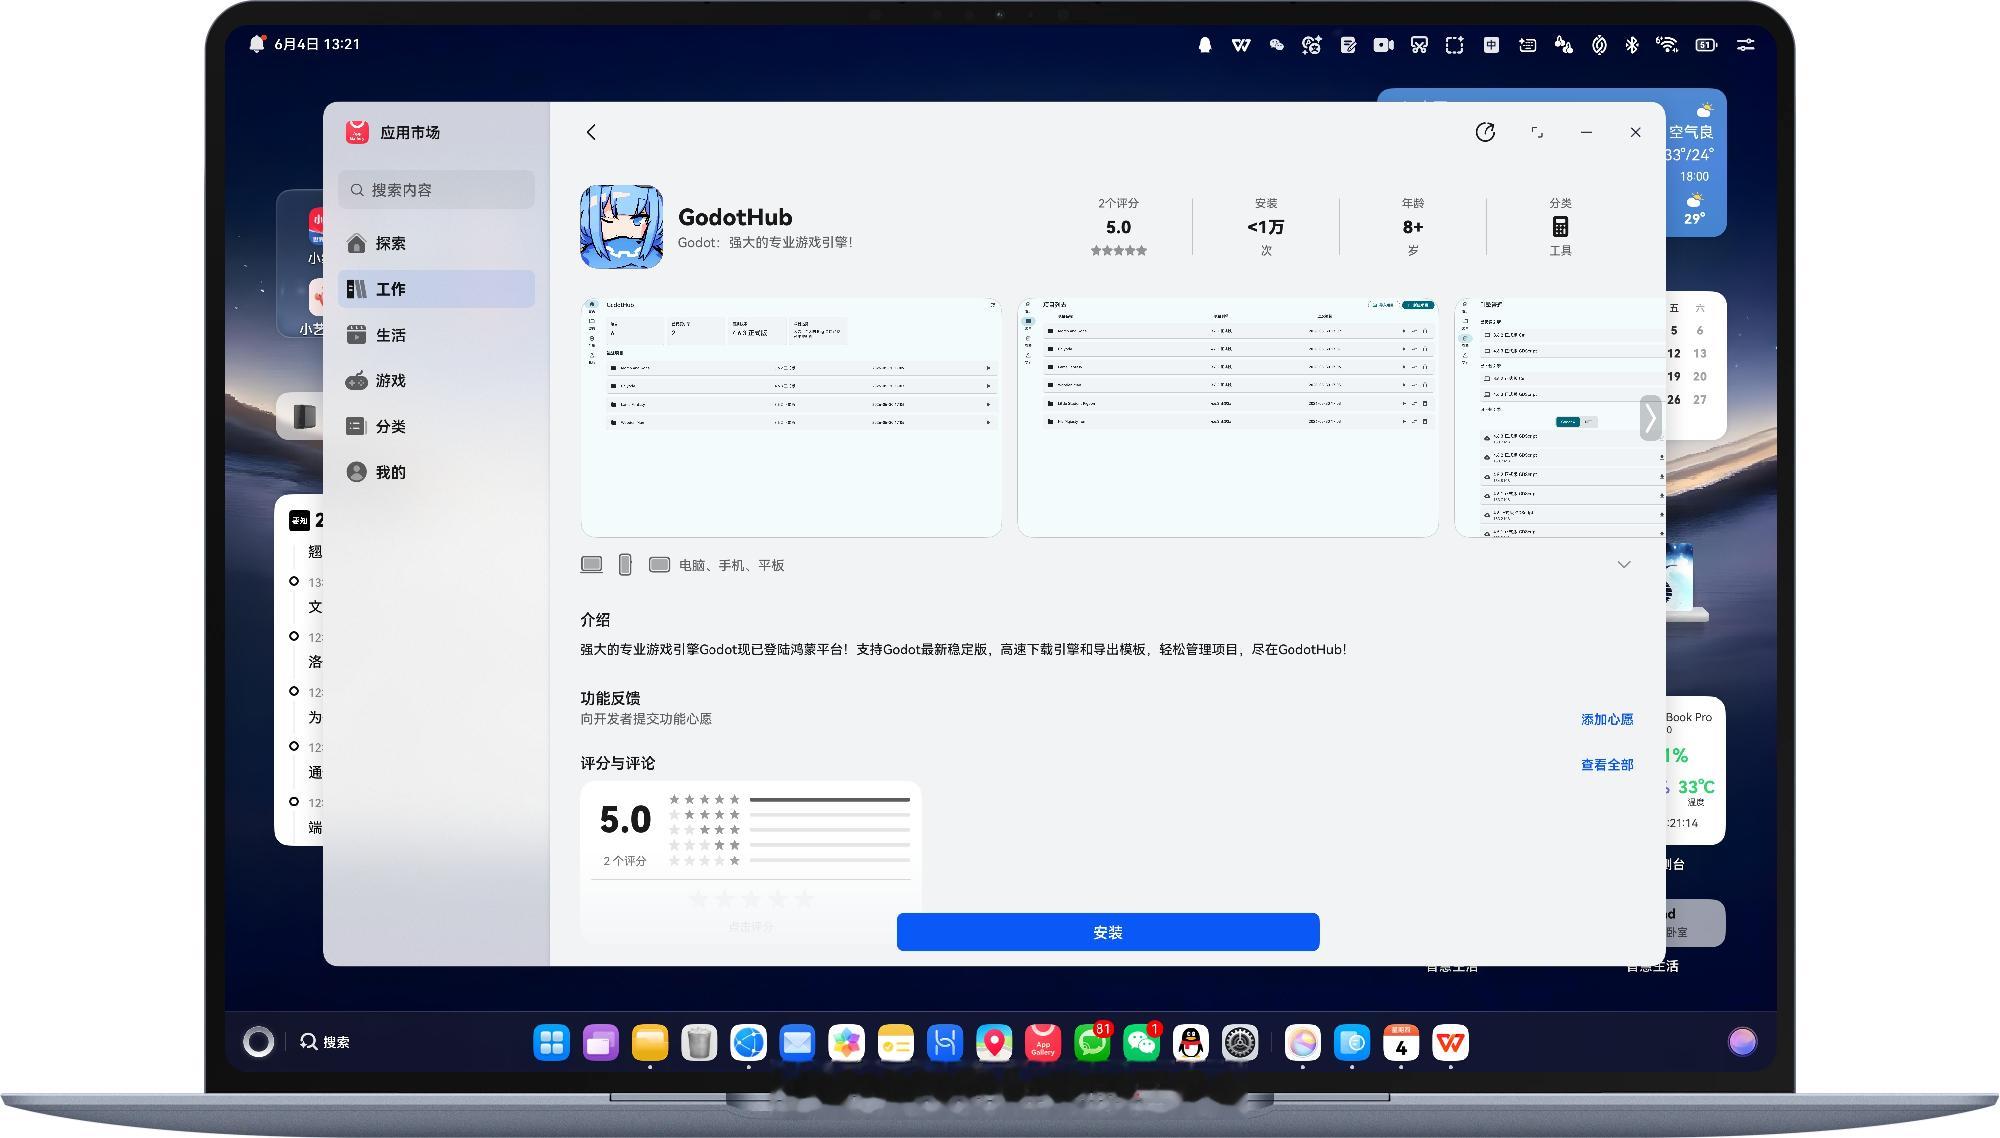
Task: Click the <1万 install count
Action: click(1265, 227)
